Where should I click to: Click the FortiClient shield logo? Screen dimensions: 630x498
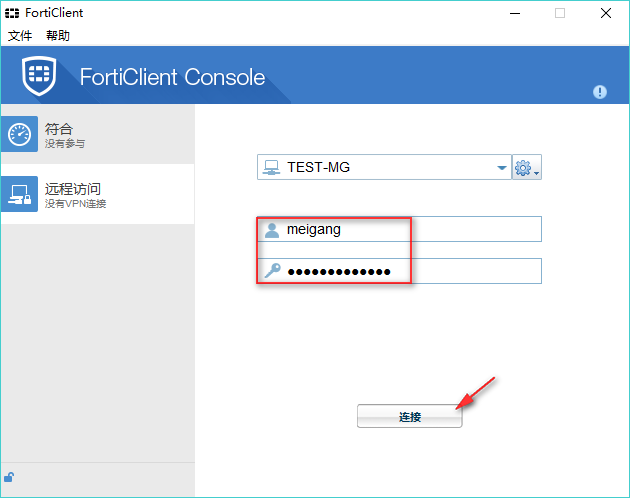click(39, 76)
